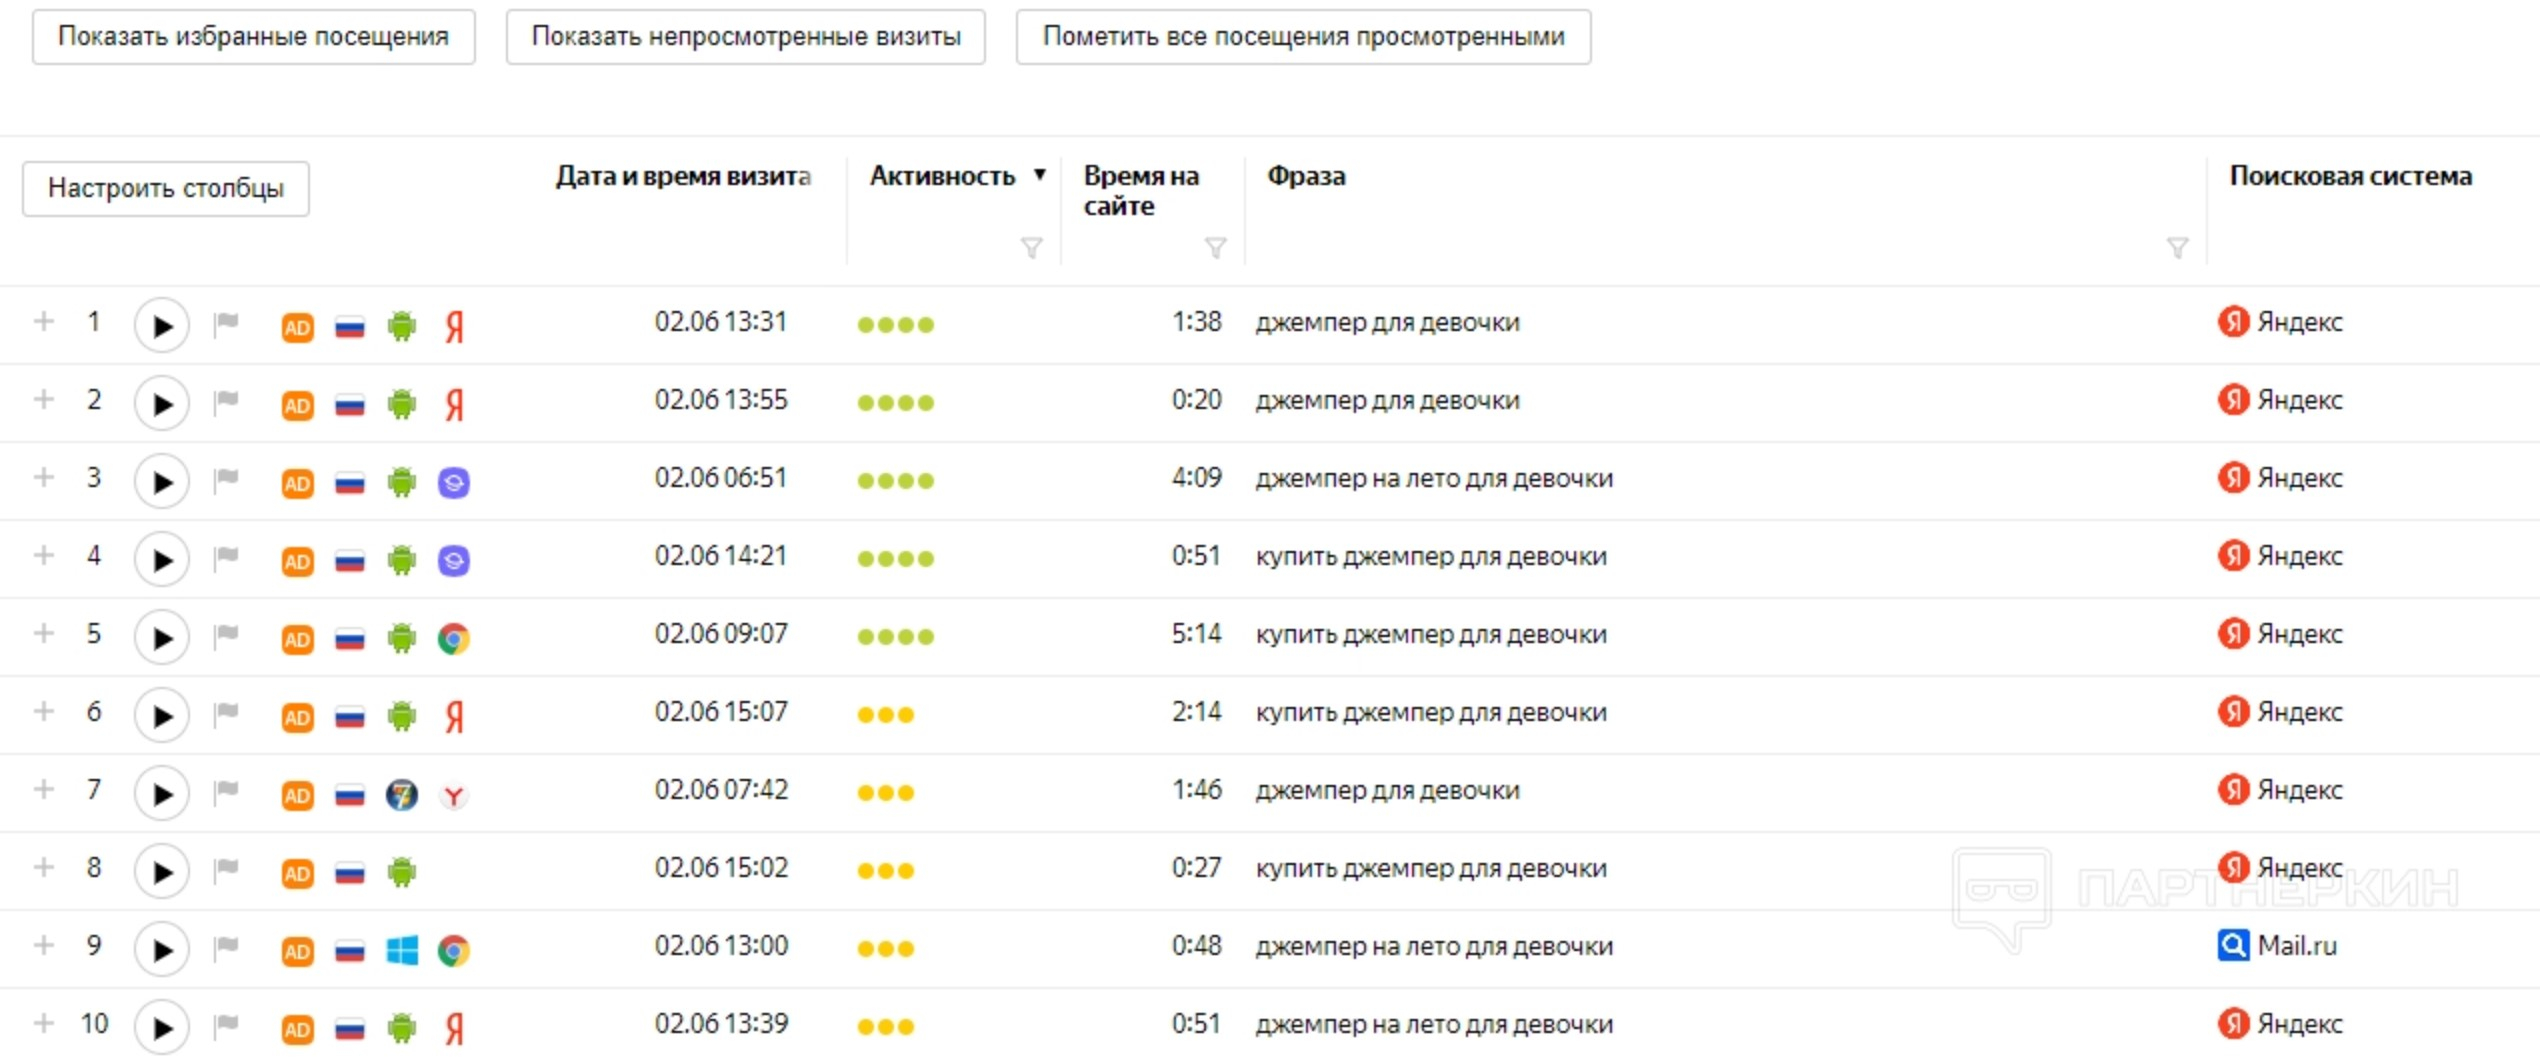
Task: Play the session recording for visit 3
Action: (x=161, y=481)
